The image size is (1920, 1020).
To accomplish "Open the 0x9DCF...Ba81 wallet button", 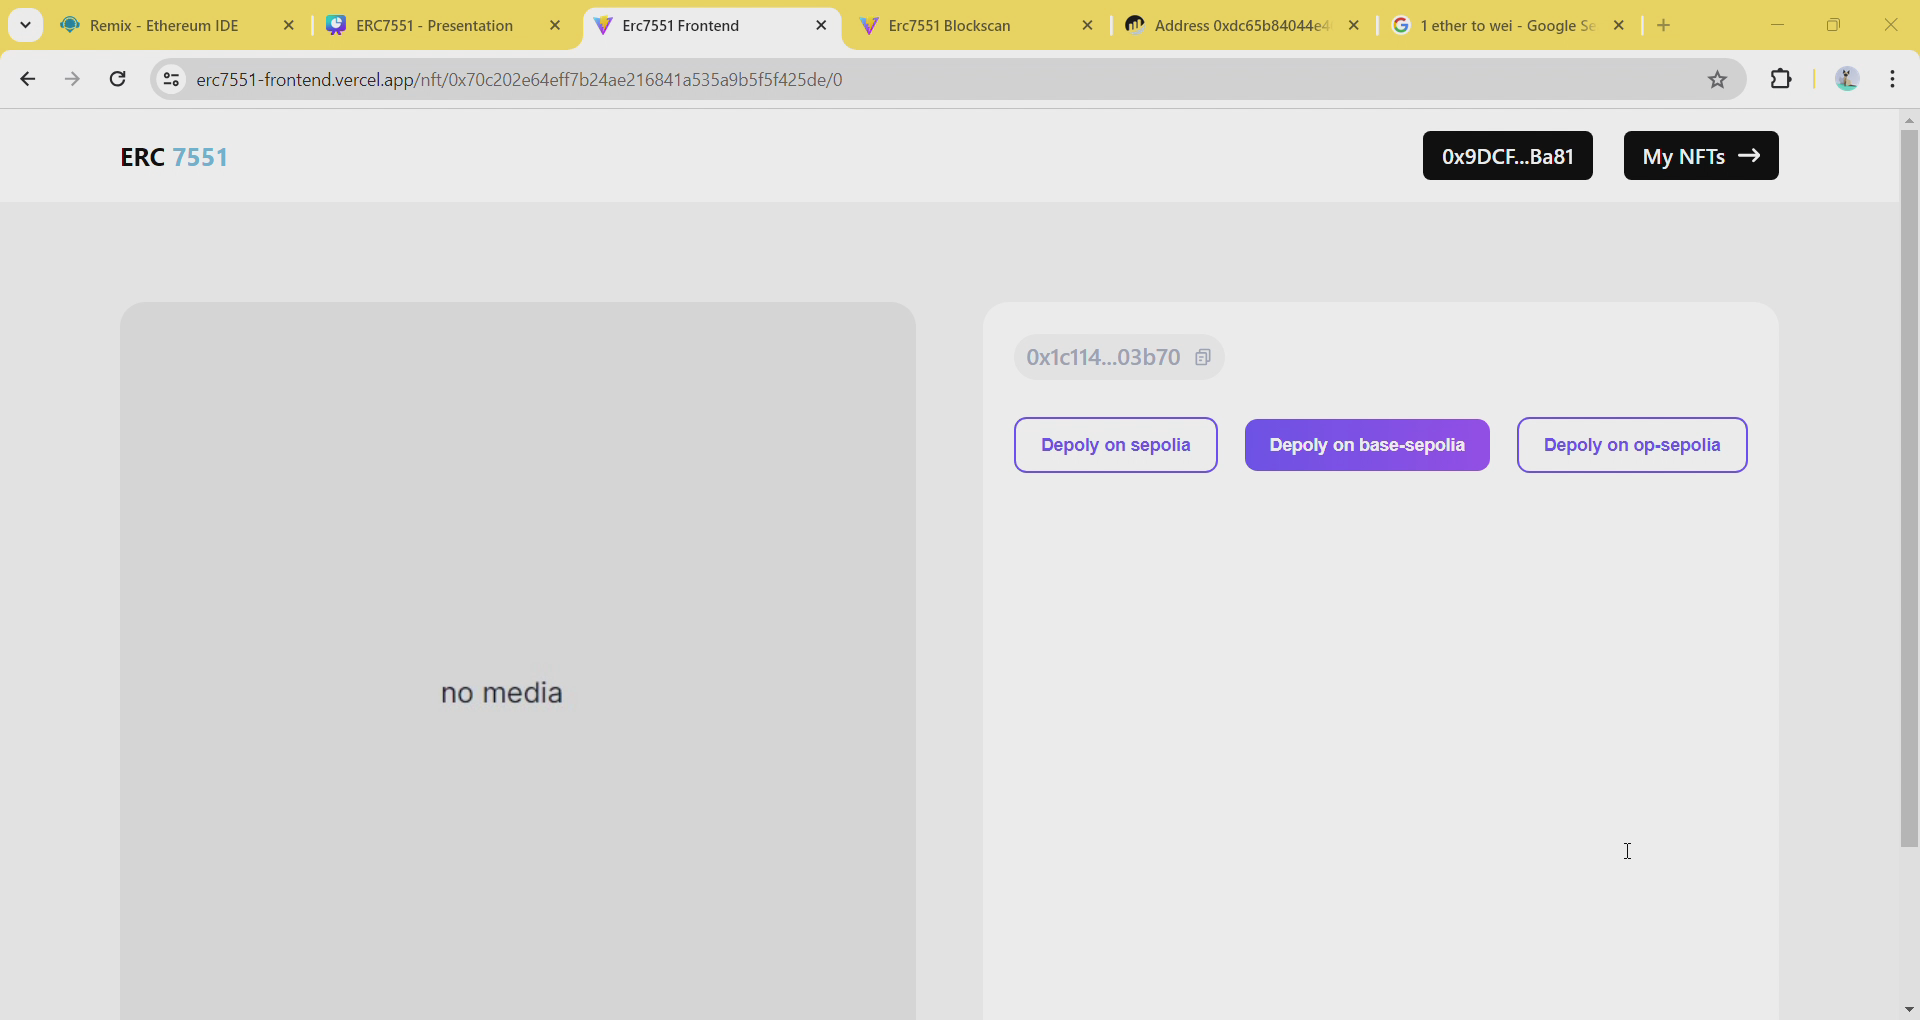I will [x=1508, y=156].
